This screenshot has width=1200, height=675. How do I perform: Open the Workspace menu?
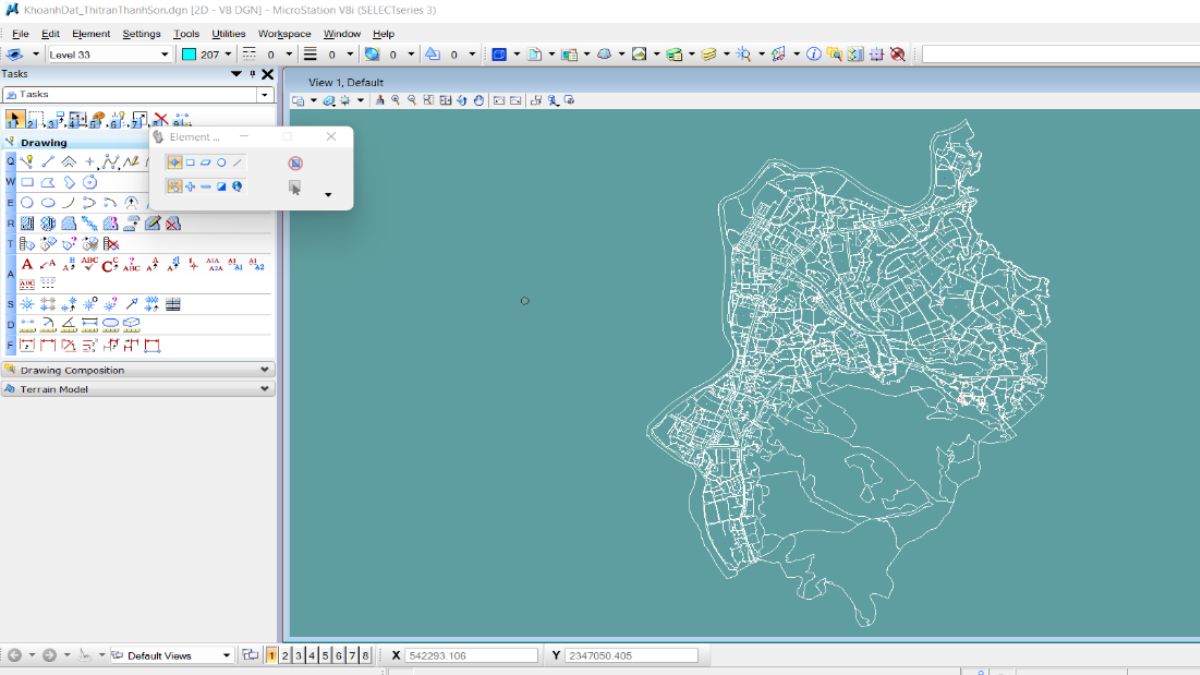click(284, 34)
